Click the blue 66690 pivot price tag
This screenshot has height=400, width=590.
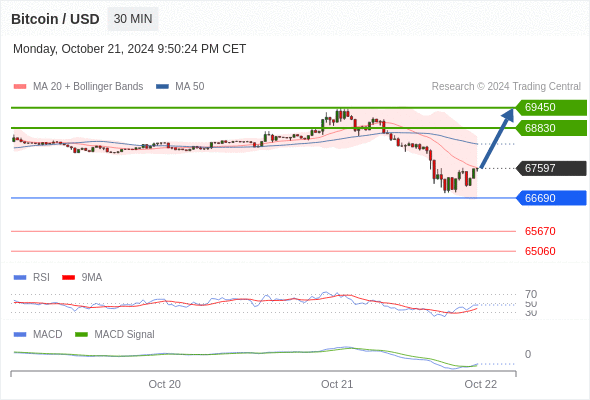tap(551, 198)
